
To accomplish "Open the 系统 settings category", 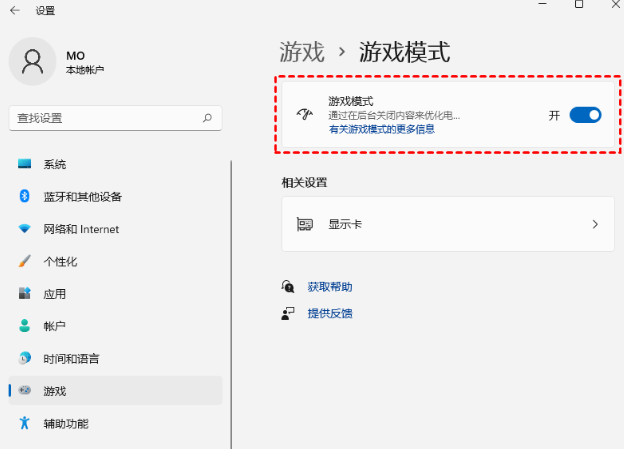I will (x=115, y=164).
